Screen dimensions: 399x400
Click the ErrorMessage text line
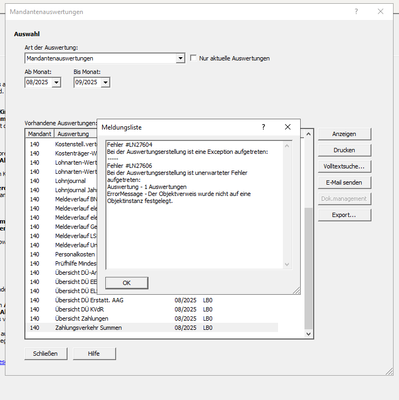[x=179, y=194]
